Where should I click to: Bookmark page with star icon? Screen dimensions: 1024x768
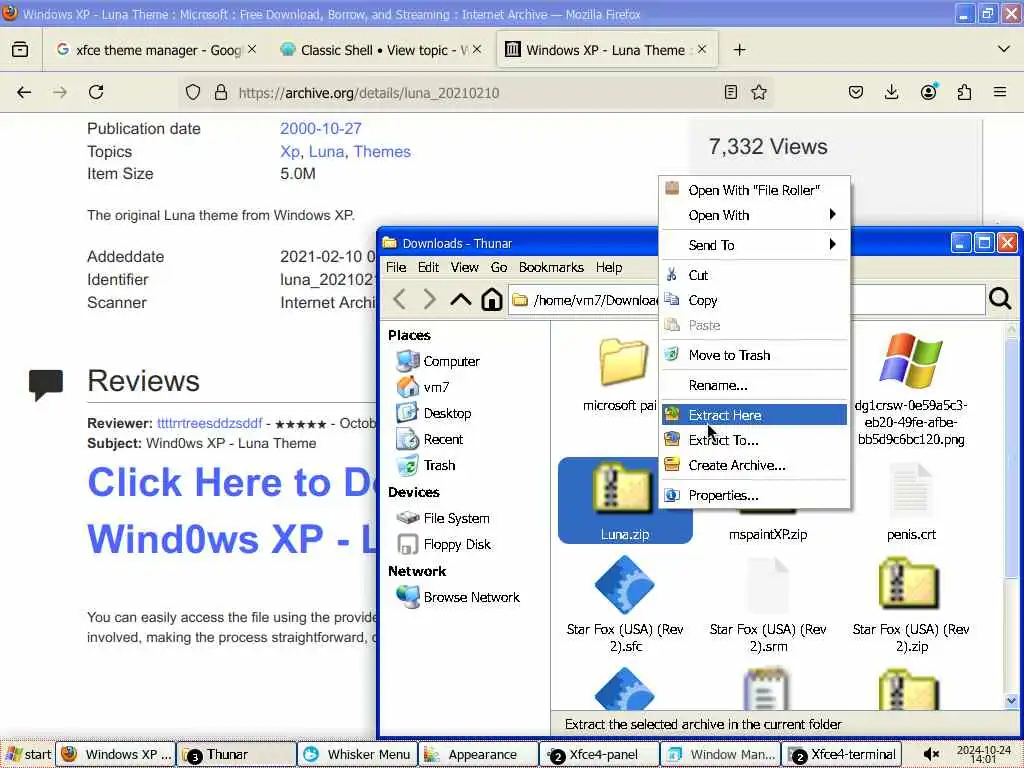[759, 92]
